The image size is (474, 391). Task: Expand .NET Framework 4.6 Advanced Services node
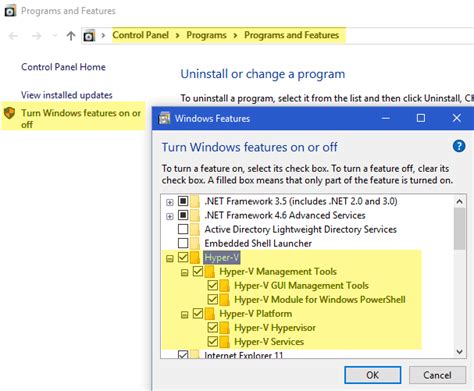(170, 216)
